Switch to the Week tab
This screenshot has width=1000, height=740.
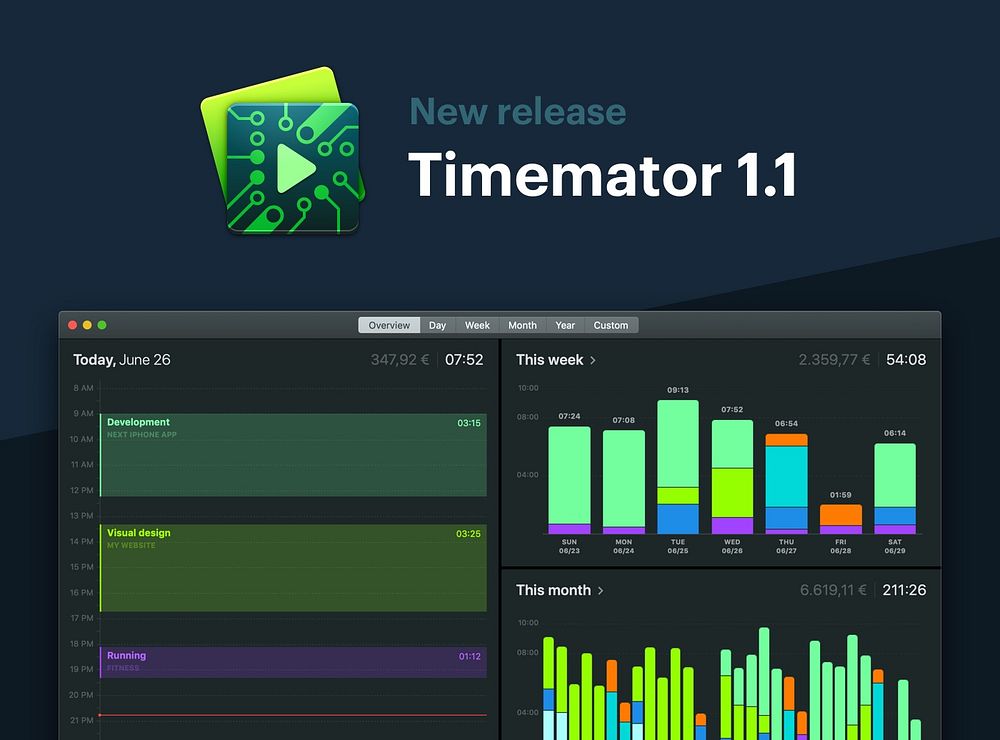(477, 325)
